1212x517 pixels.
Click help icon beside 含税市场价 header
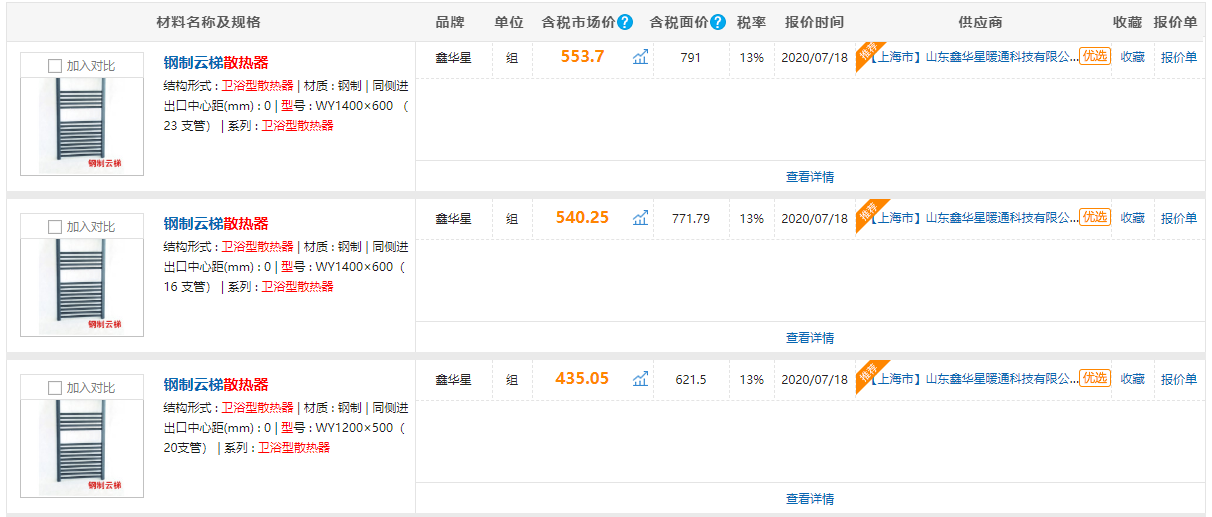625,22
